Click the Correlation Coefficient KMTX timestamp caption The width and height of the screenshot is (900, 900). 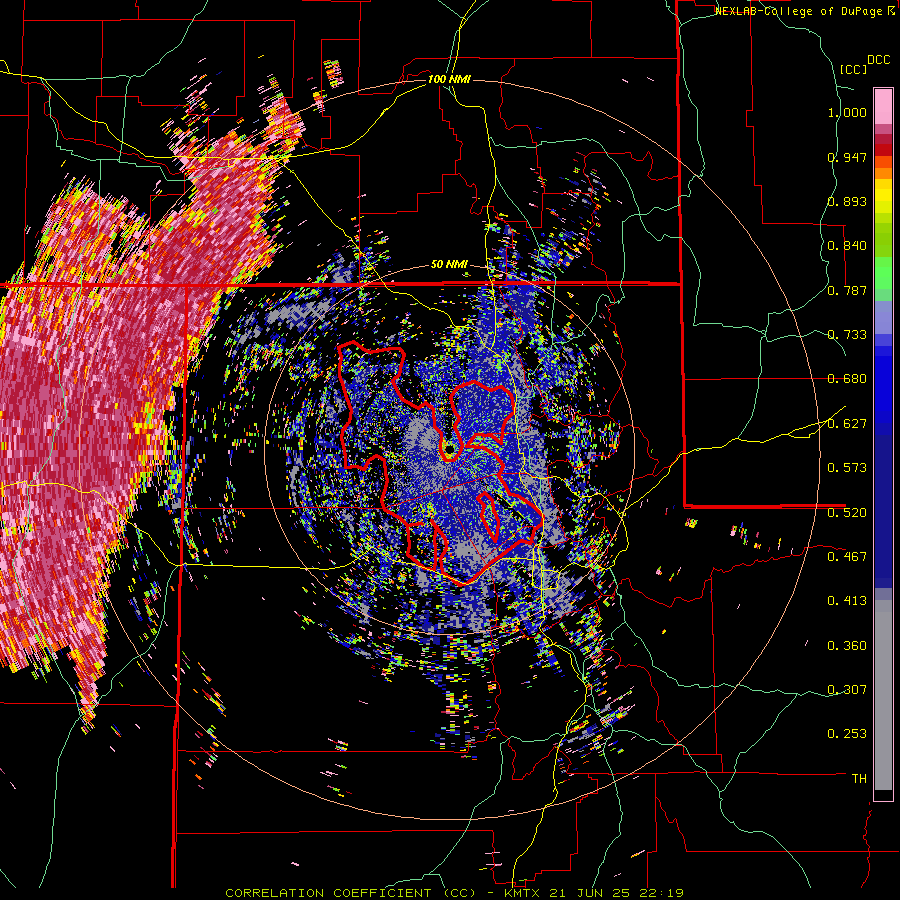tap(454, 893)
